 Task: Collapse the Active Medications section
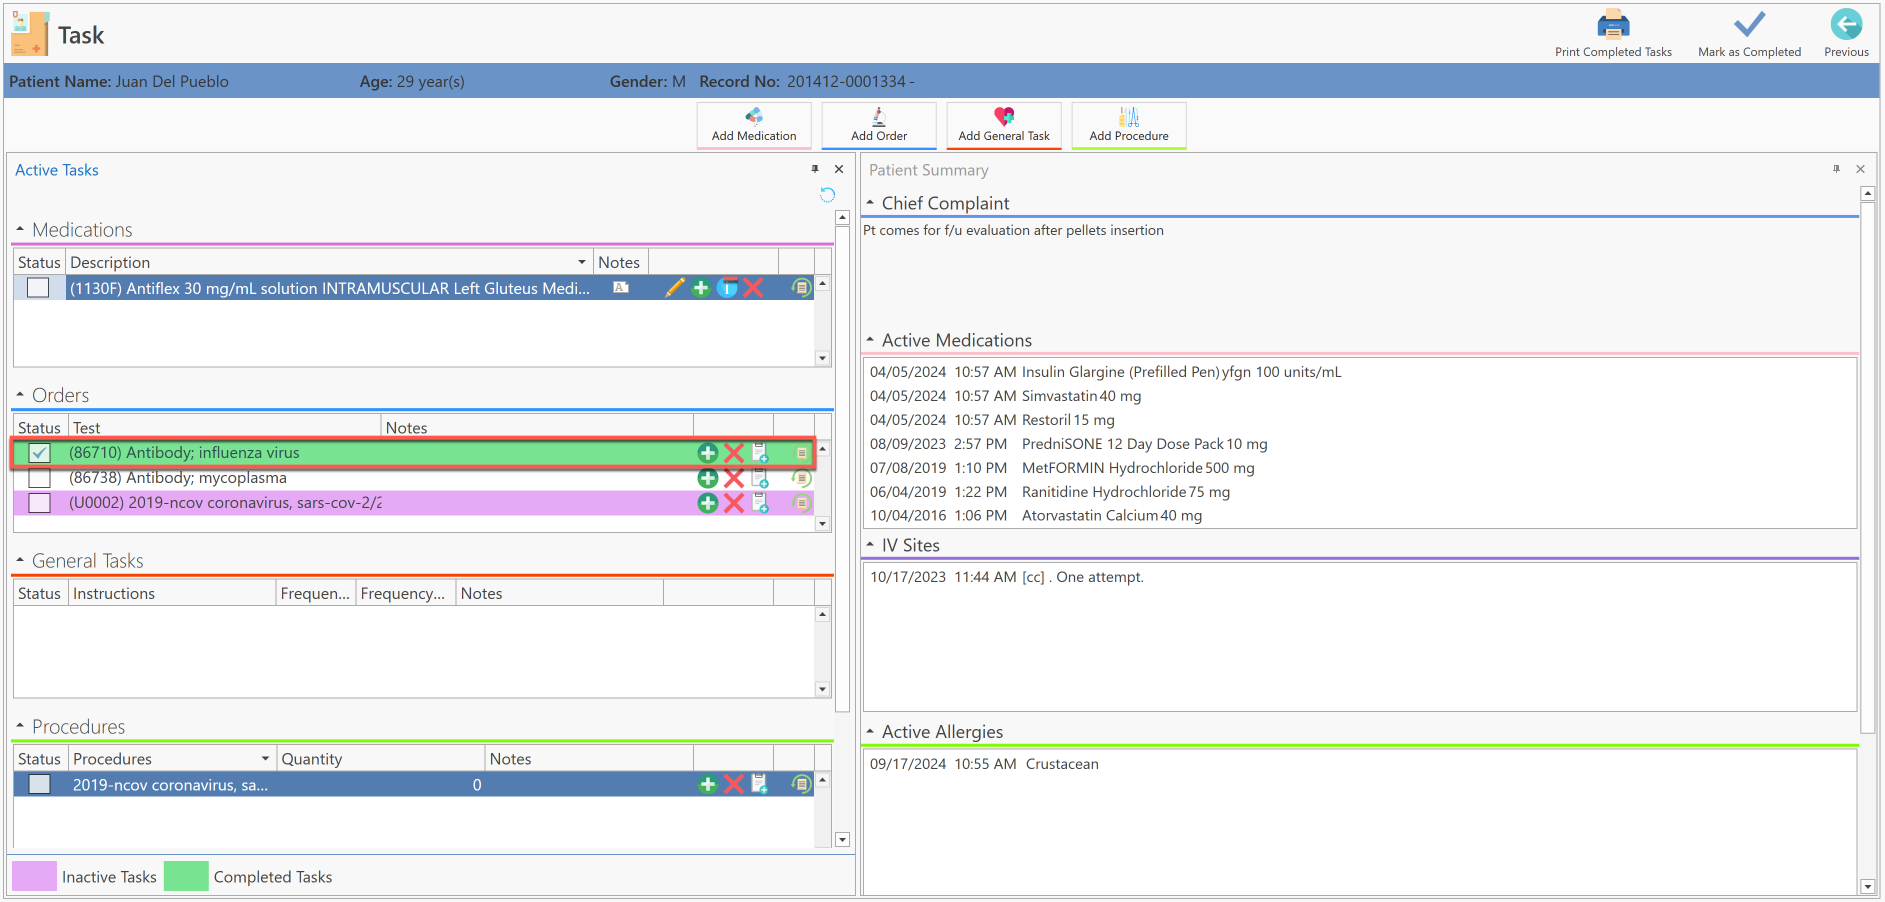[870, 339]
